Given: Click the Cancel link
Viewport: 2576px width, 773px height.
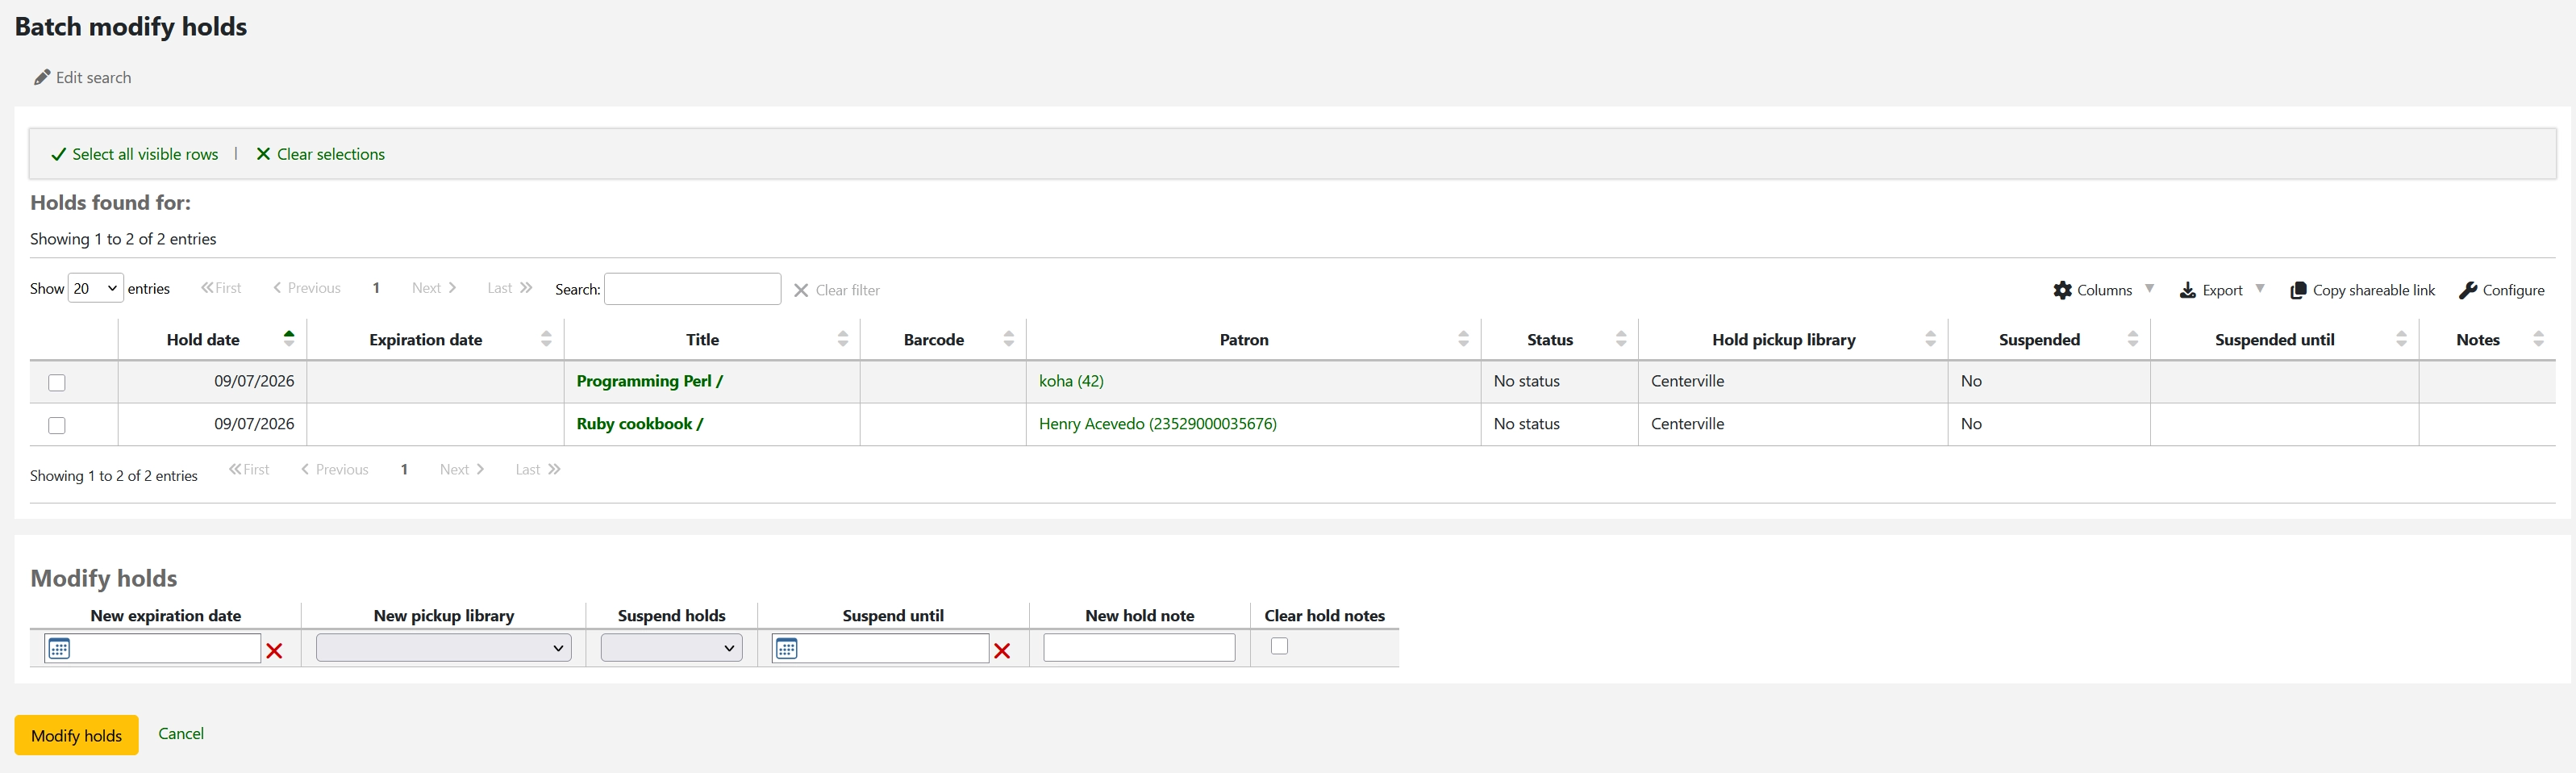Looking at the screenshot, I should click(181, 733).
